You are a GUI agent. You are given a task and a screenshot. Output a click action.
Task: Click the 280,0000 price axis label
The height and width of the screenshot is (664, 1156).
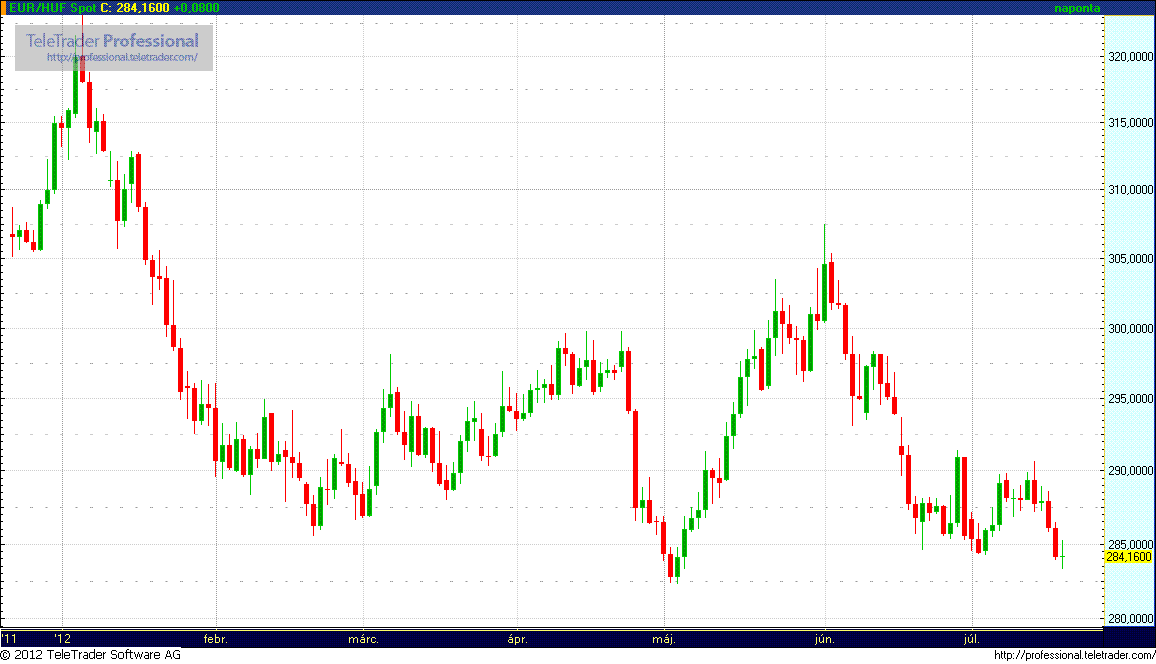click(x=1128, y=618)
